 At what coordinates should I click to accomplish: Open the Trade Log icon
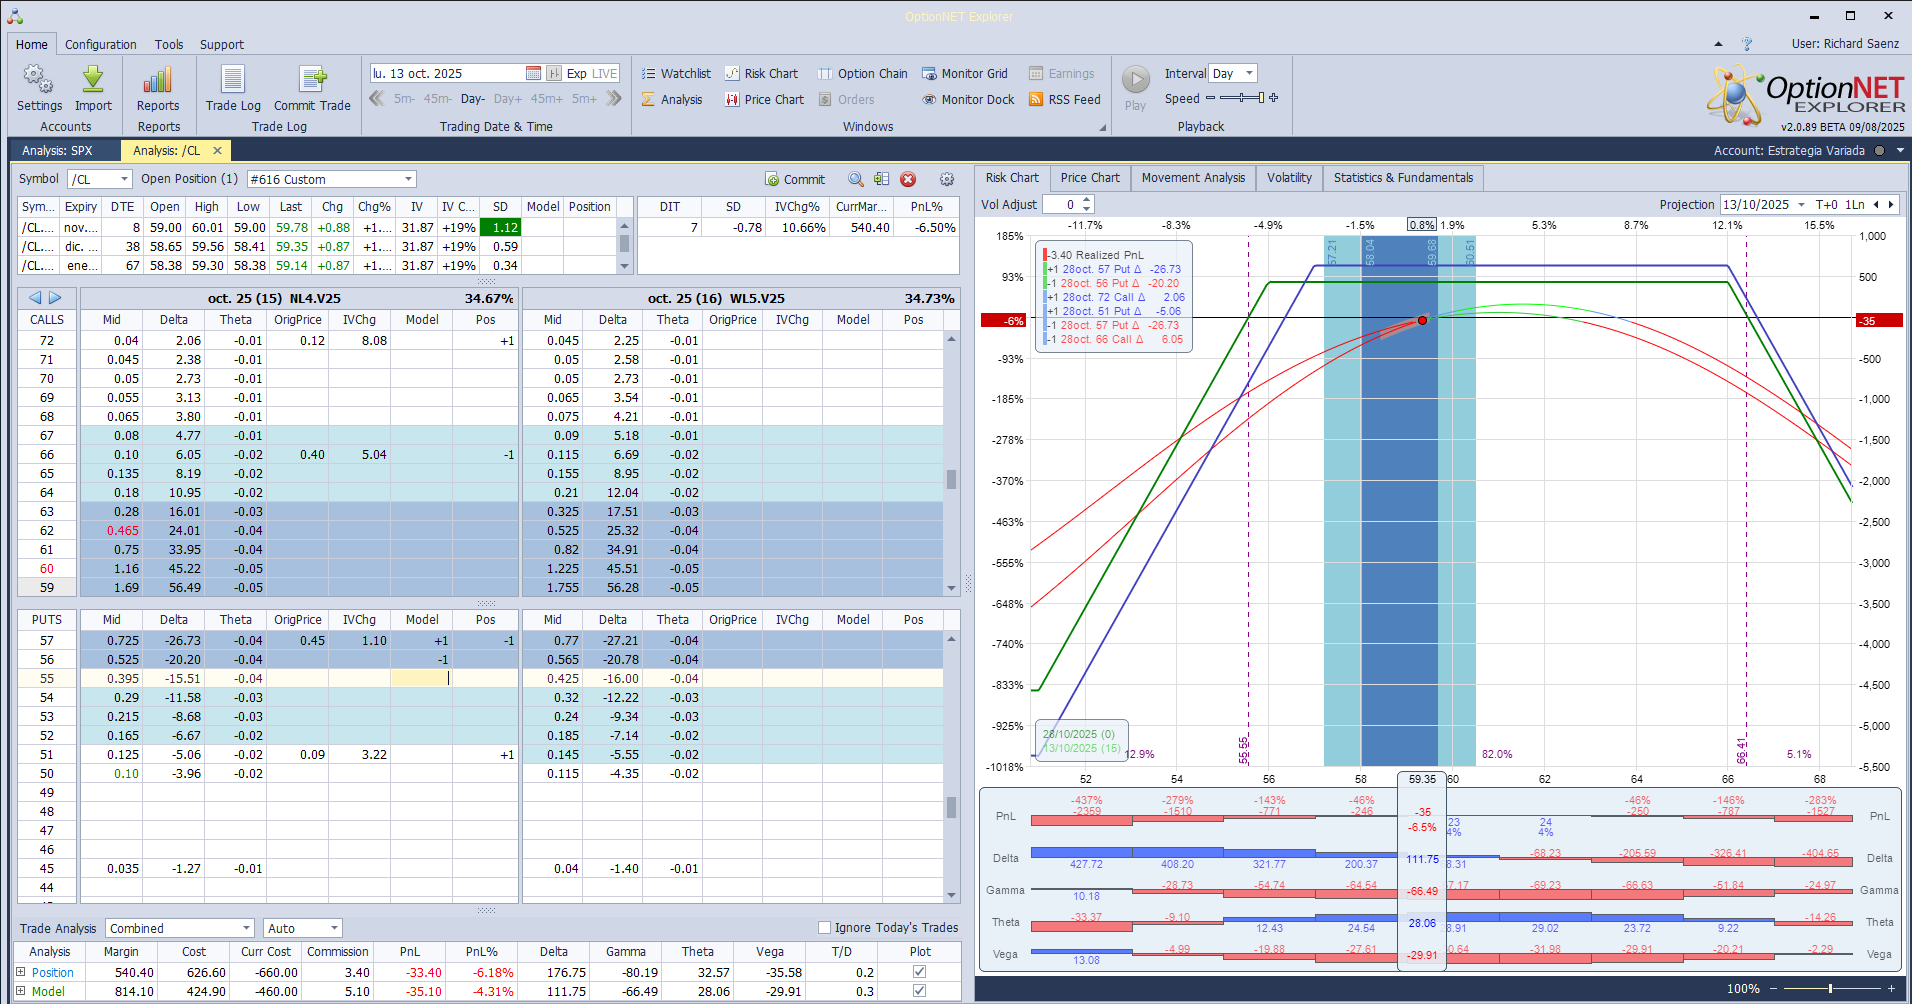[x=233, y=79]
